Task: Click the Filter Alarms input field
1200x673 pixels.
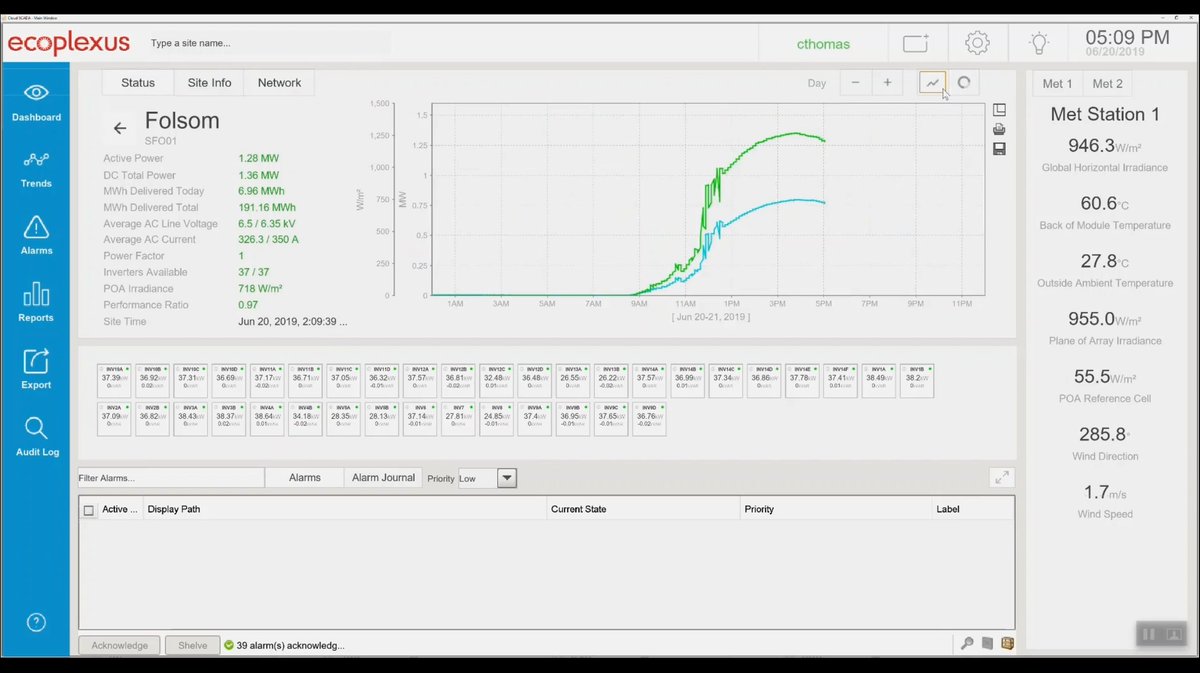Action: point(171,478)
